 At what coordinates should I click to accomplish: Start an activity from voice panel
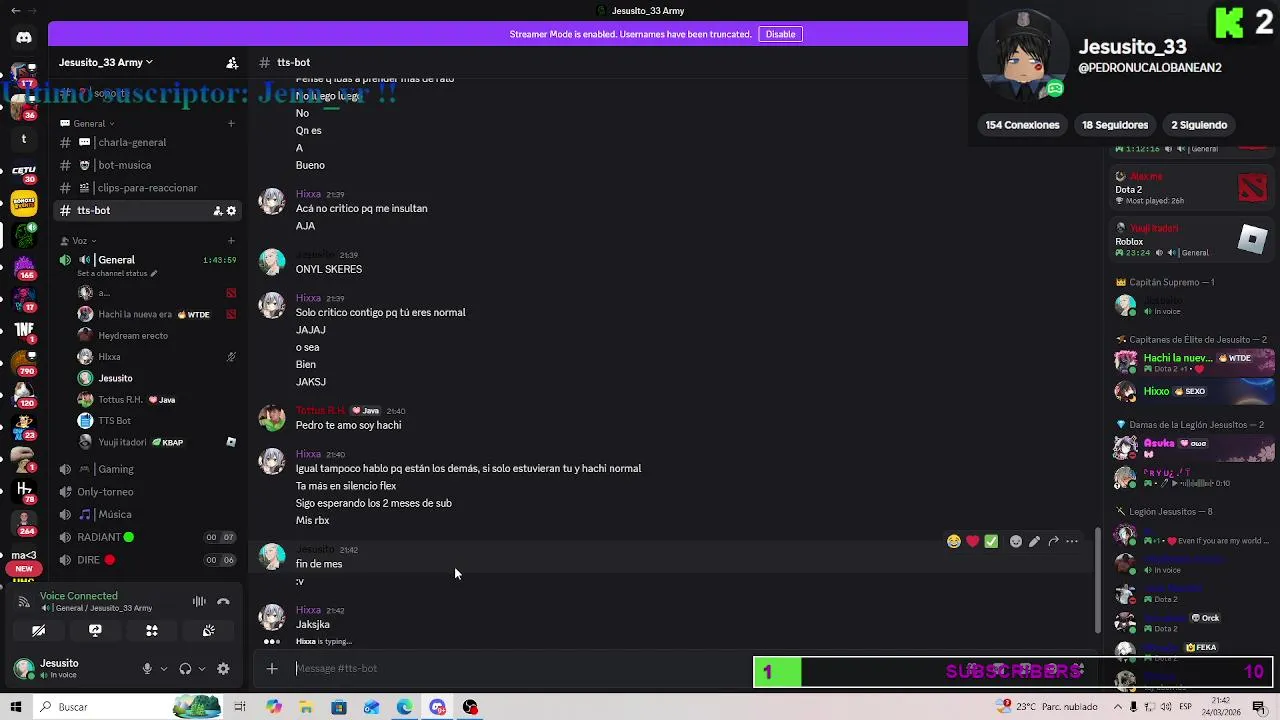point(152,631)
